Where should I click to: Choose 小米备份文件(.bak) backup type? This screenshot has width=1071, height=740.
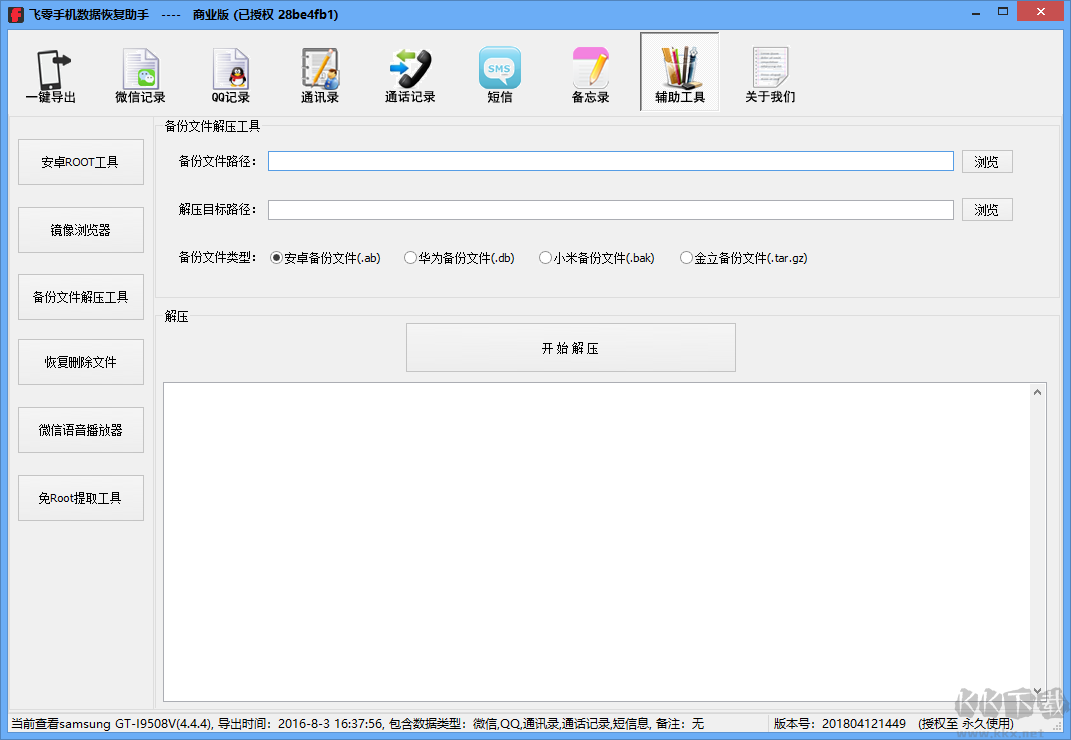545,257
